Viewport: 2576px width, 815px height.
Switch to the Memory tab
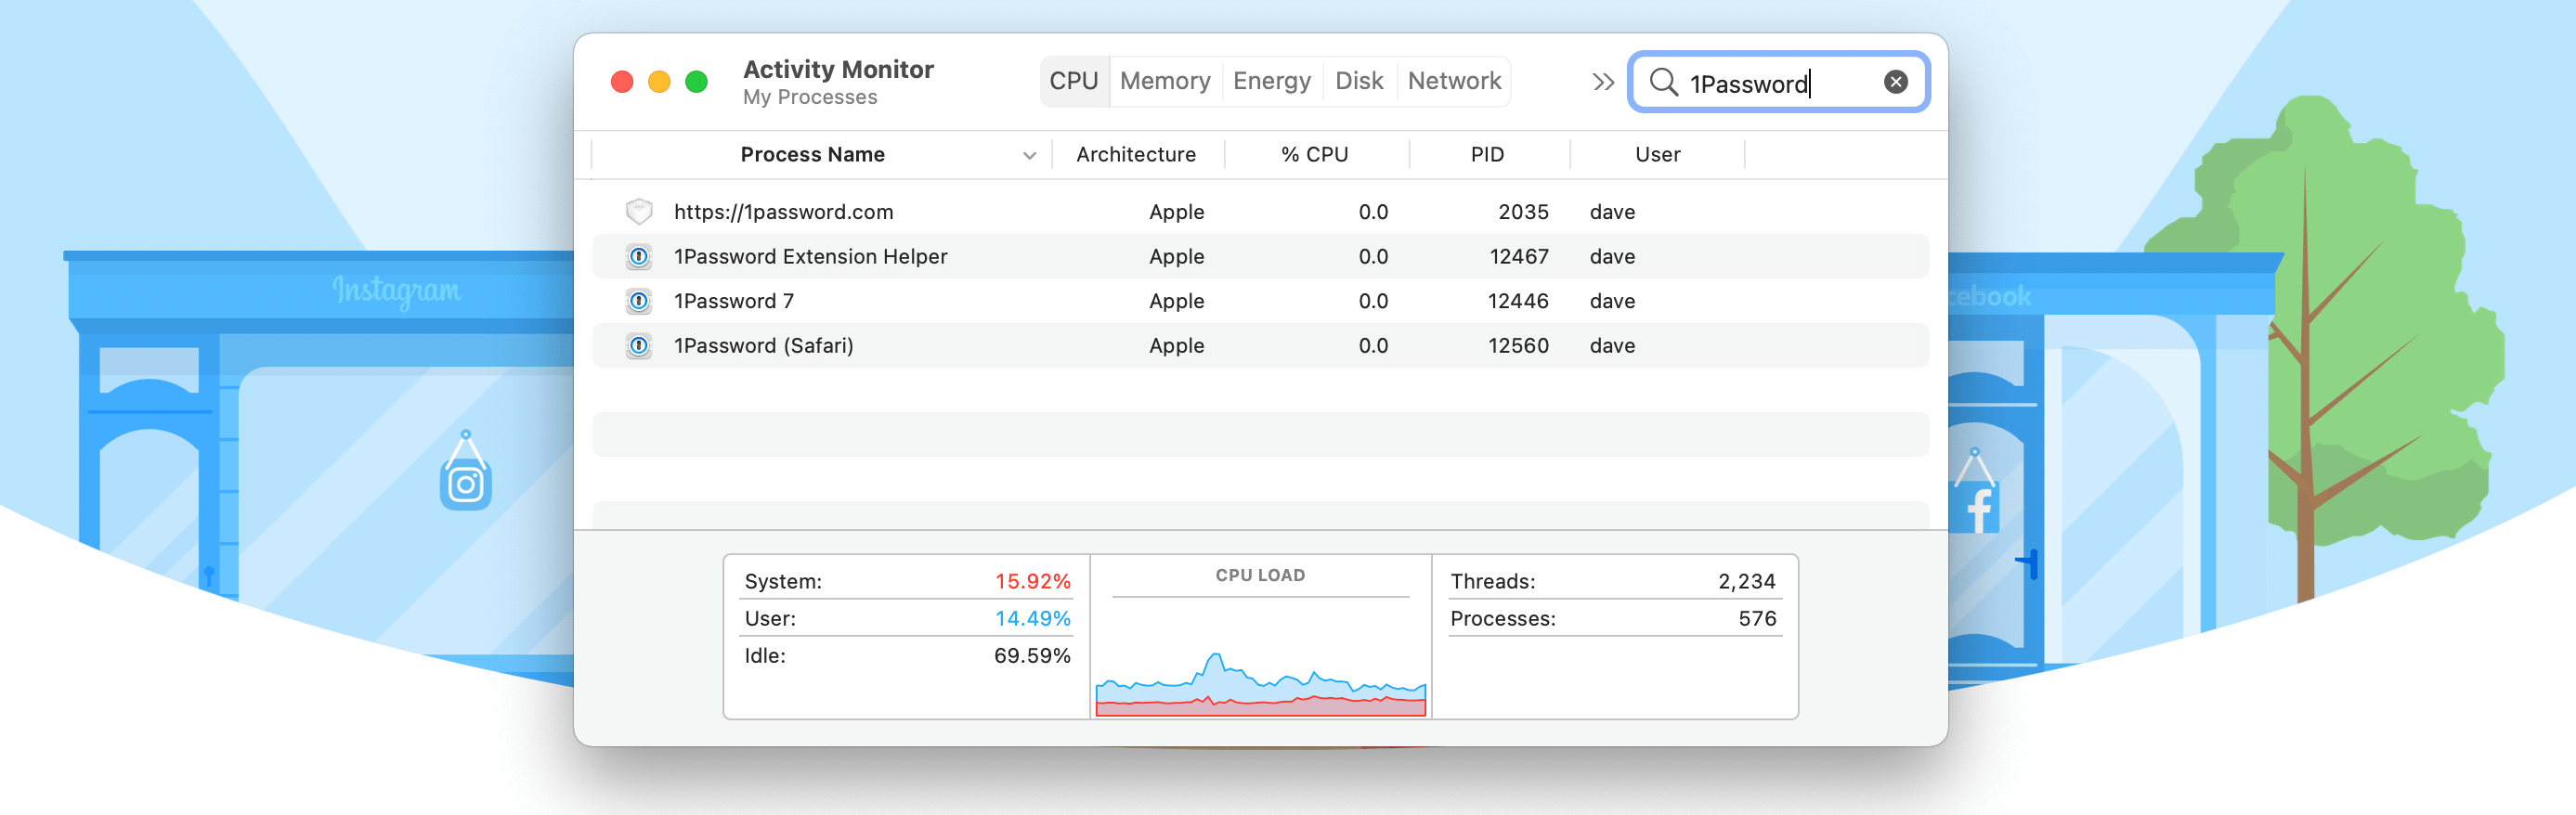pos(1165,81)
